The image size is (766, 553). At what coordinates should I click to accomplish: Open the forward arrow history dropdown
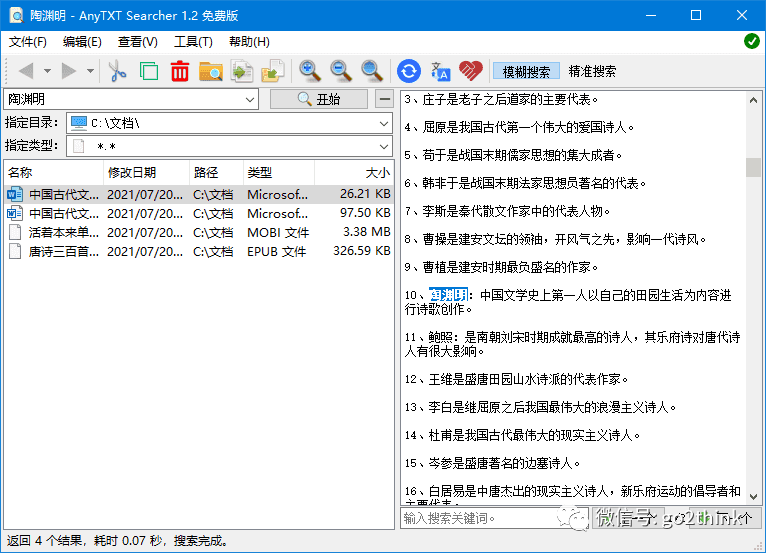[x=90, y=71]
